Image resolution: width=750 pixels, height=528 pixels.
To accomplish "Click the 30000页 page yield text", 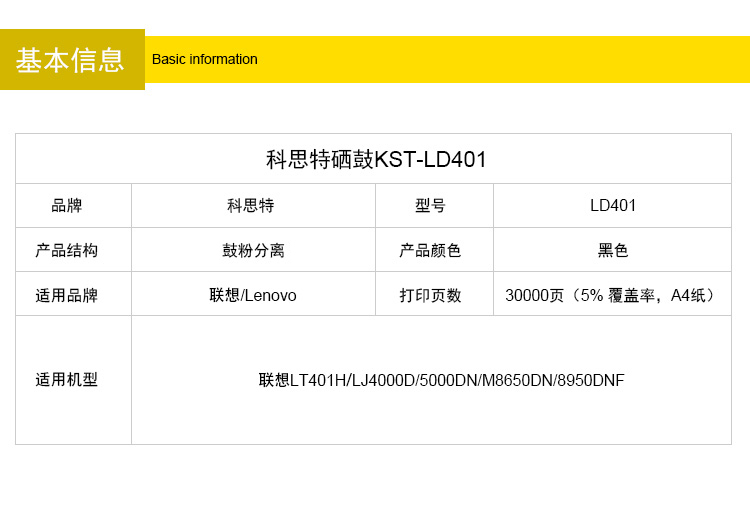I will [x=535, y=295].
